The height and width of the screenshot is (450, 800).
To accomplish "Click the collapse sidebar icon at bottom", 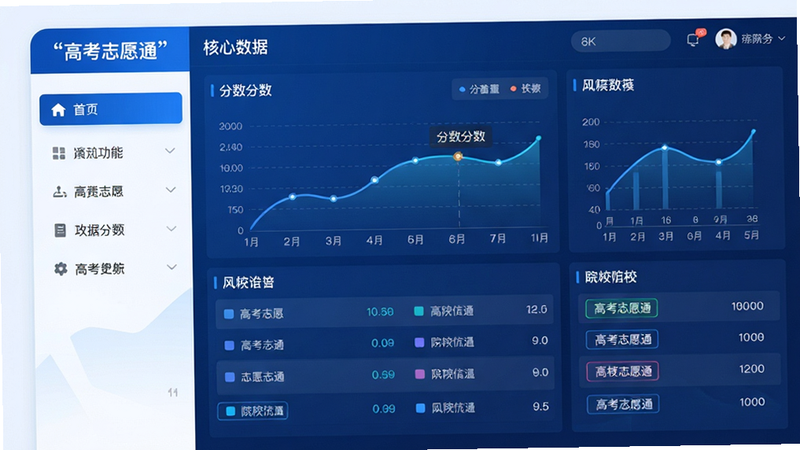I will coord(173,392).
